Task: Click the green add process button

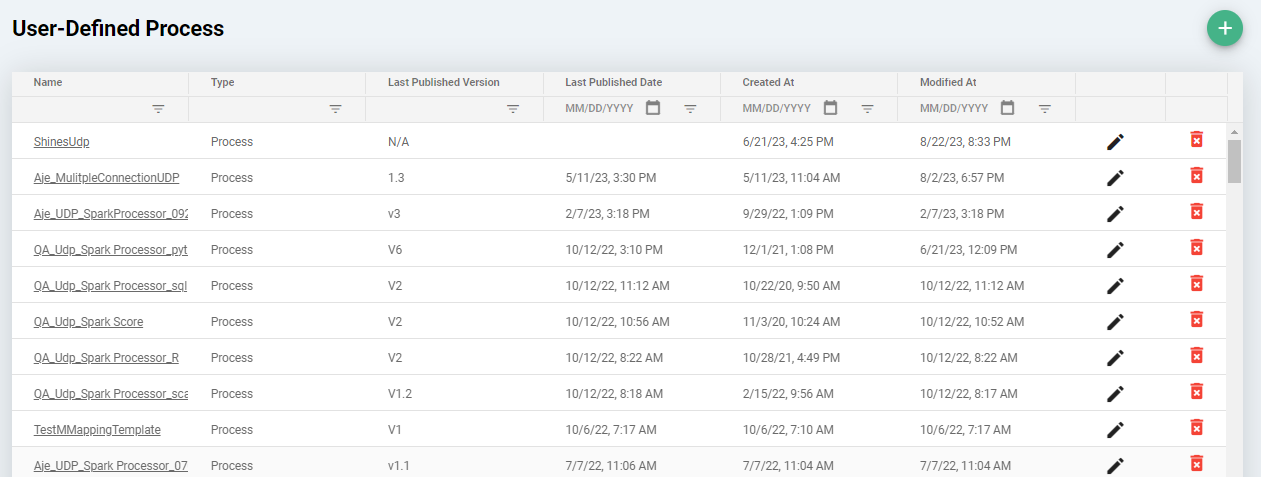Action: 1224,28
